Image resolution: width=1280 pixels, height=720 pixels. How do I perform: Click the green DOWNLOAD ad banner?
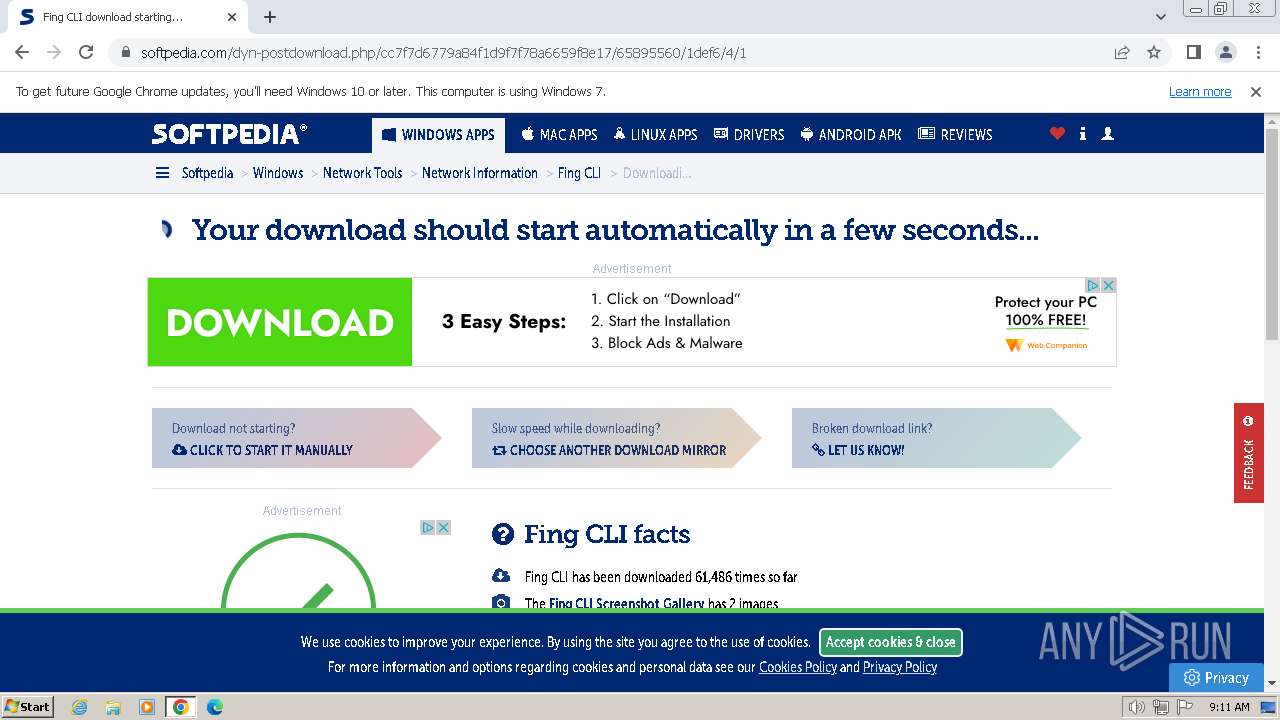click(x=280, y=322)
